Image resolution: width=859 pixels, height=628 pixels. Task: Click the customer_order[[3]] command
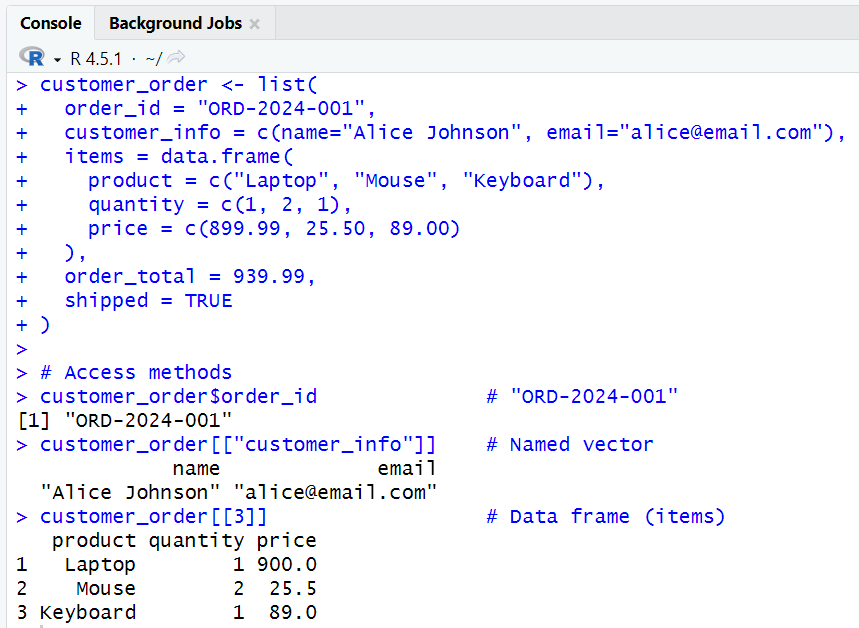[x=152, y=516]
